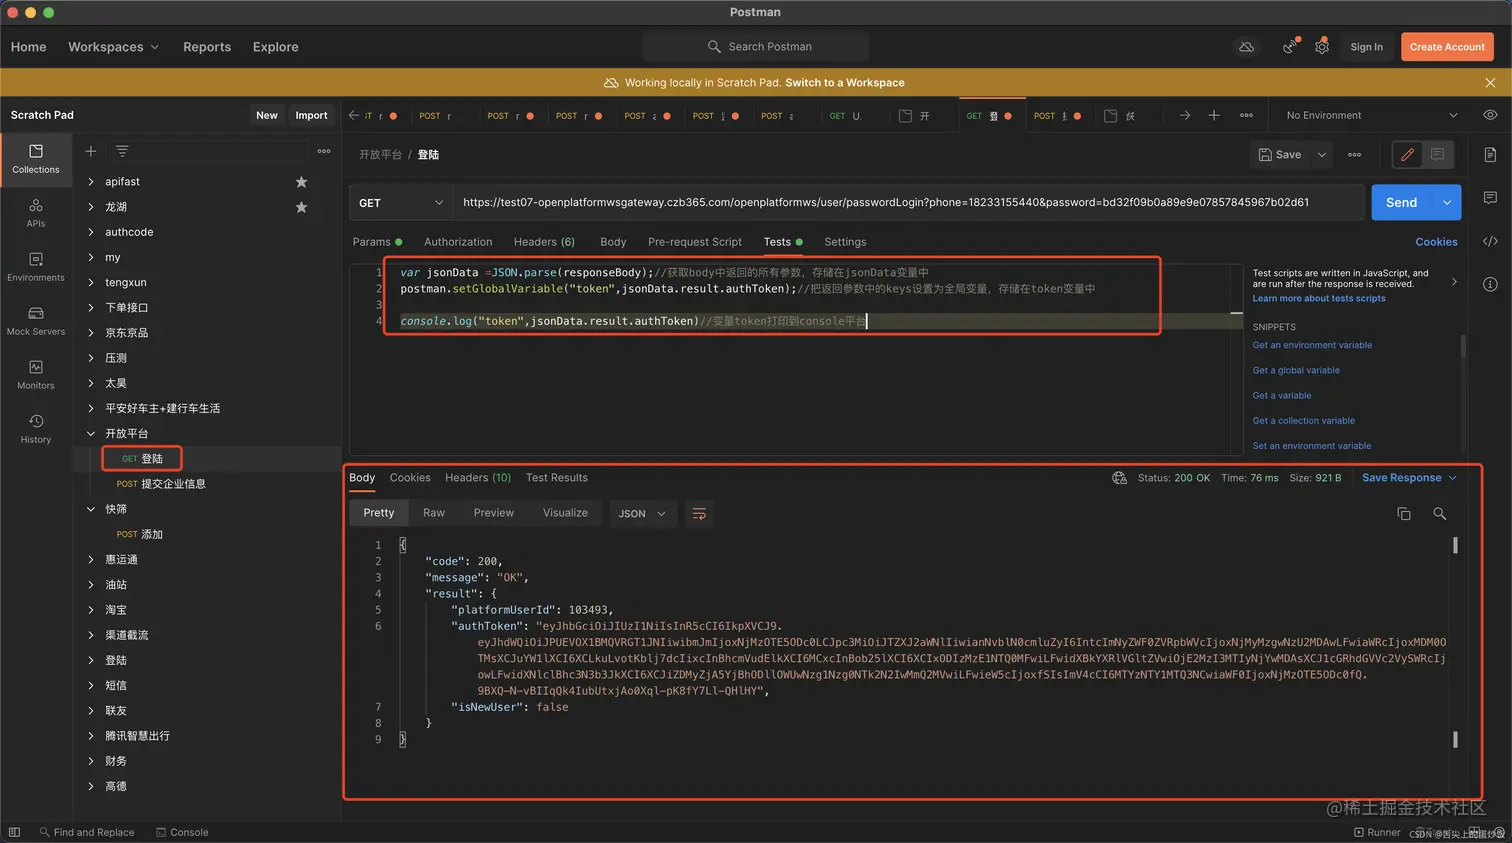The width and height of the screenshot is (1512, 843).
Task: Switch to the Pre-request Script tab
Action: click(x=695, y=242)
